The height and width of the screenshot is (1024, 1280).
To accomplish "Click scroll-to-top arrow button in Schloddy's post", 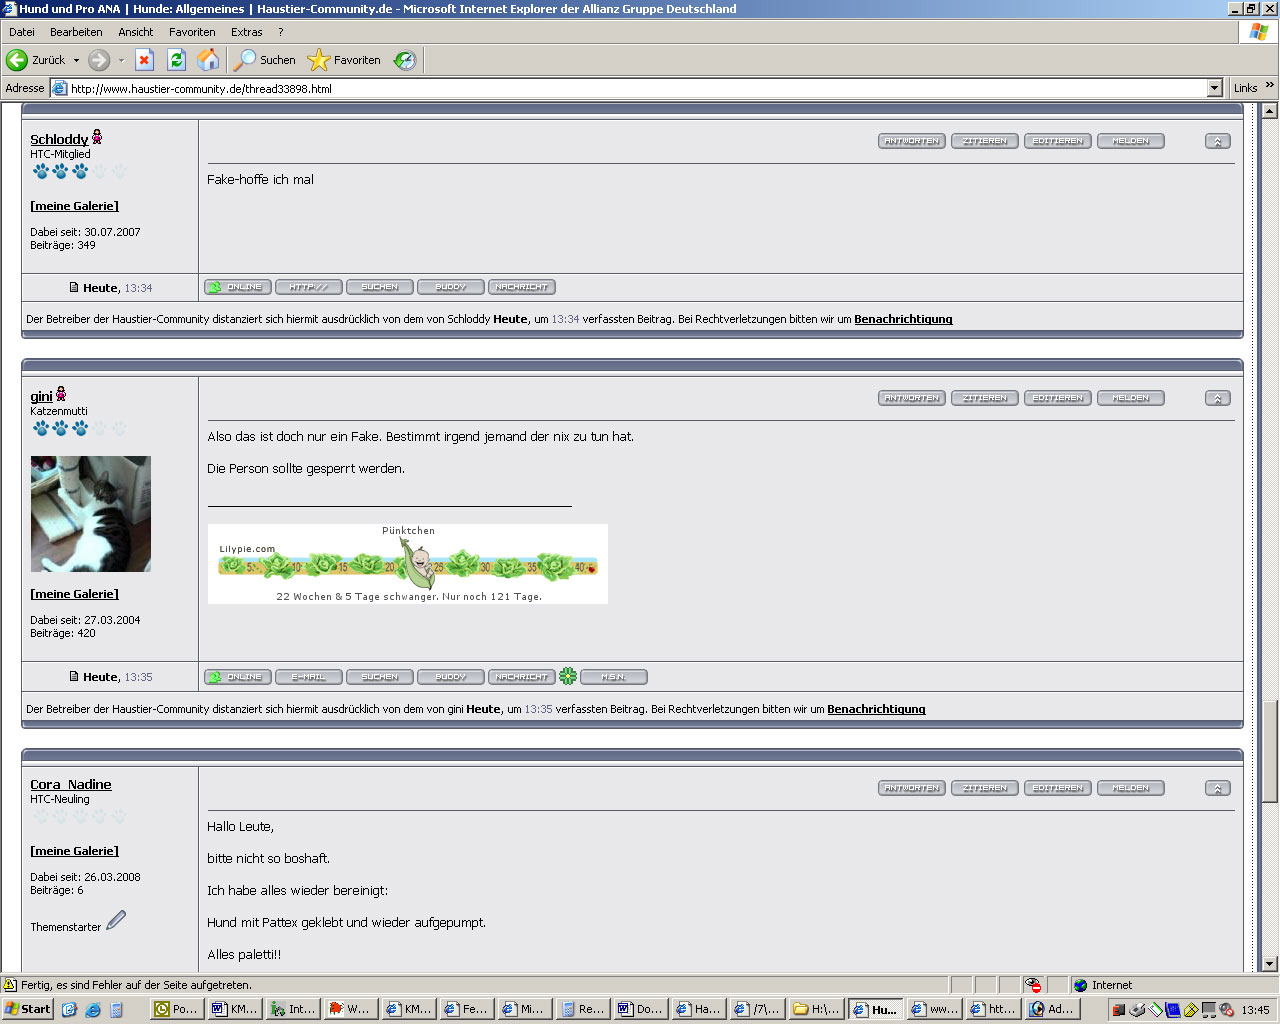I will pos(1217,141).
